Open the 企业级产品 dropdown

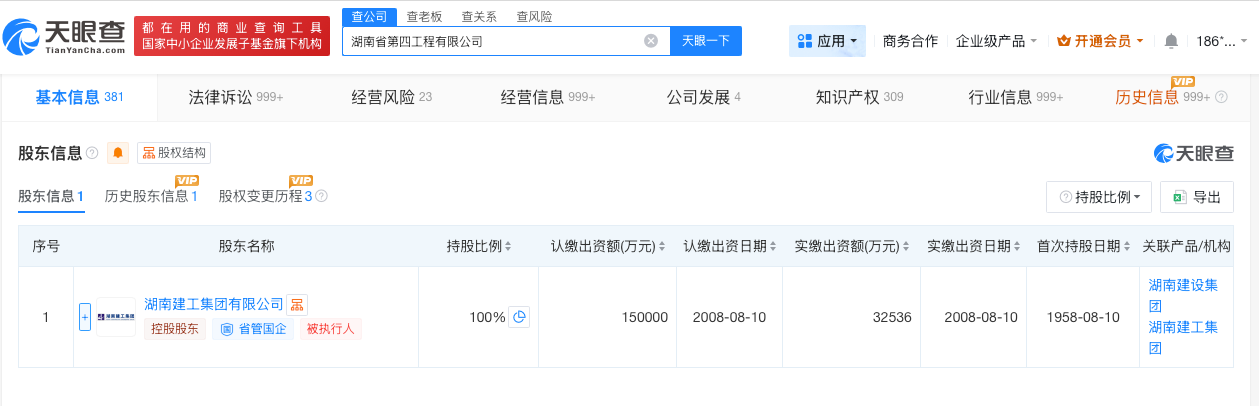[x=996, y=41]
